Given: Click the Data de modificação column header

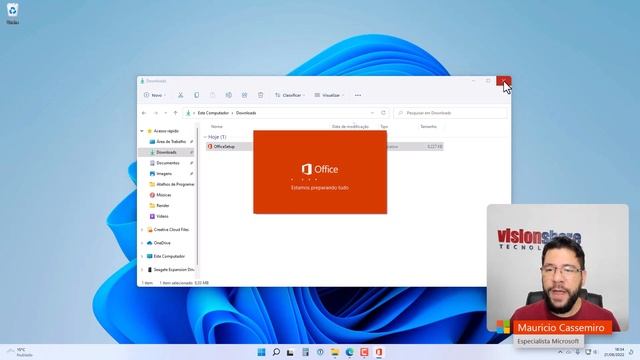Looking at the screenshot, I should click(350, 127).
